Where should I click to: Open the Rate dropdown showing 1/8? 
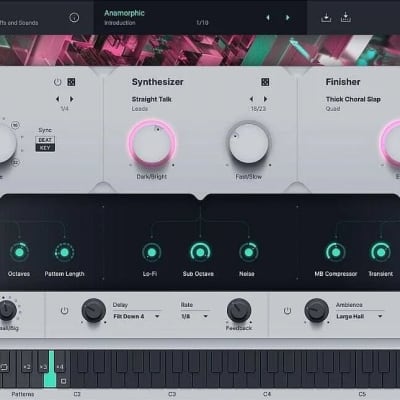tap(195, 316)
